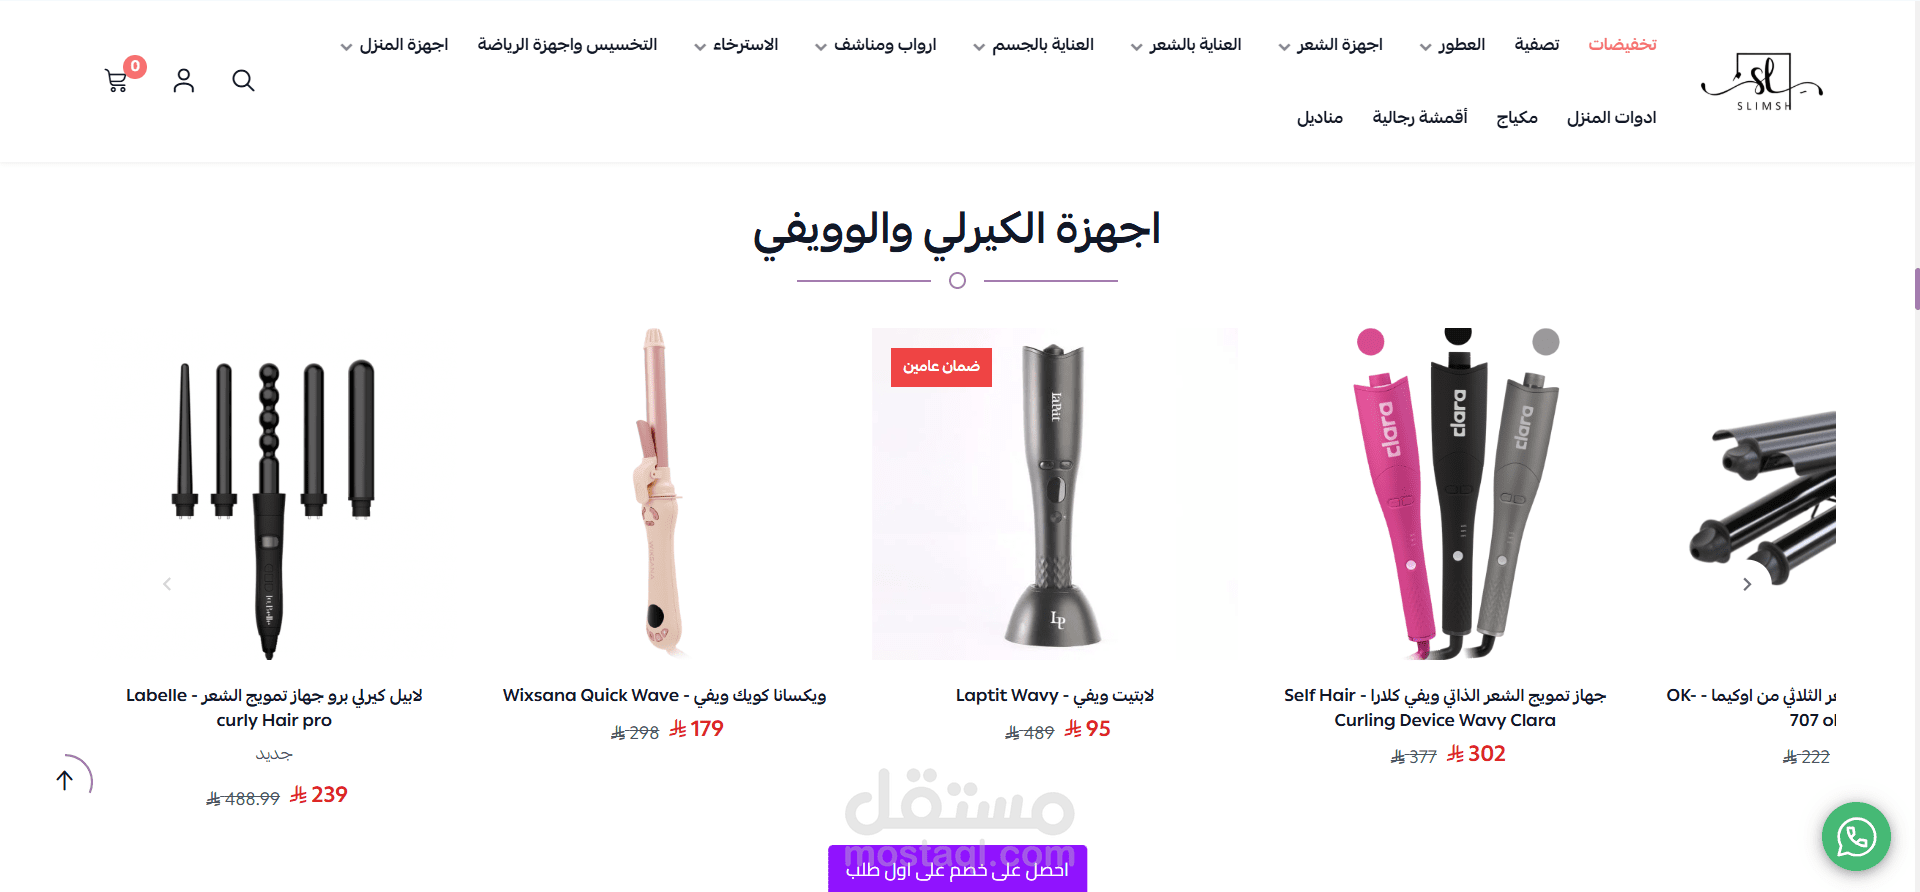Image resolution: width=1920 pixels, height=892 pixels.
Task: Select the gray Clara color swatch
Action: [x=1546, y=342]
